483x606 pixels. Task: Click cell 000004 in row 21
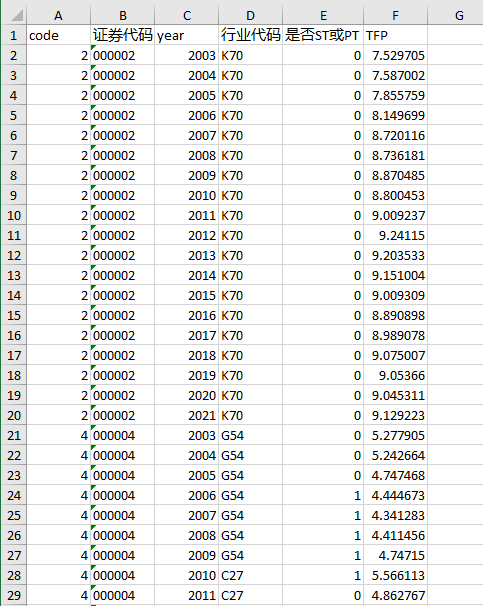click(122, 436)
